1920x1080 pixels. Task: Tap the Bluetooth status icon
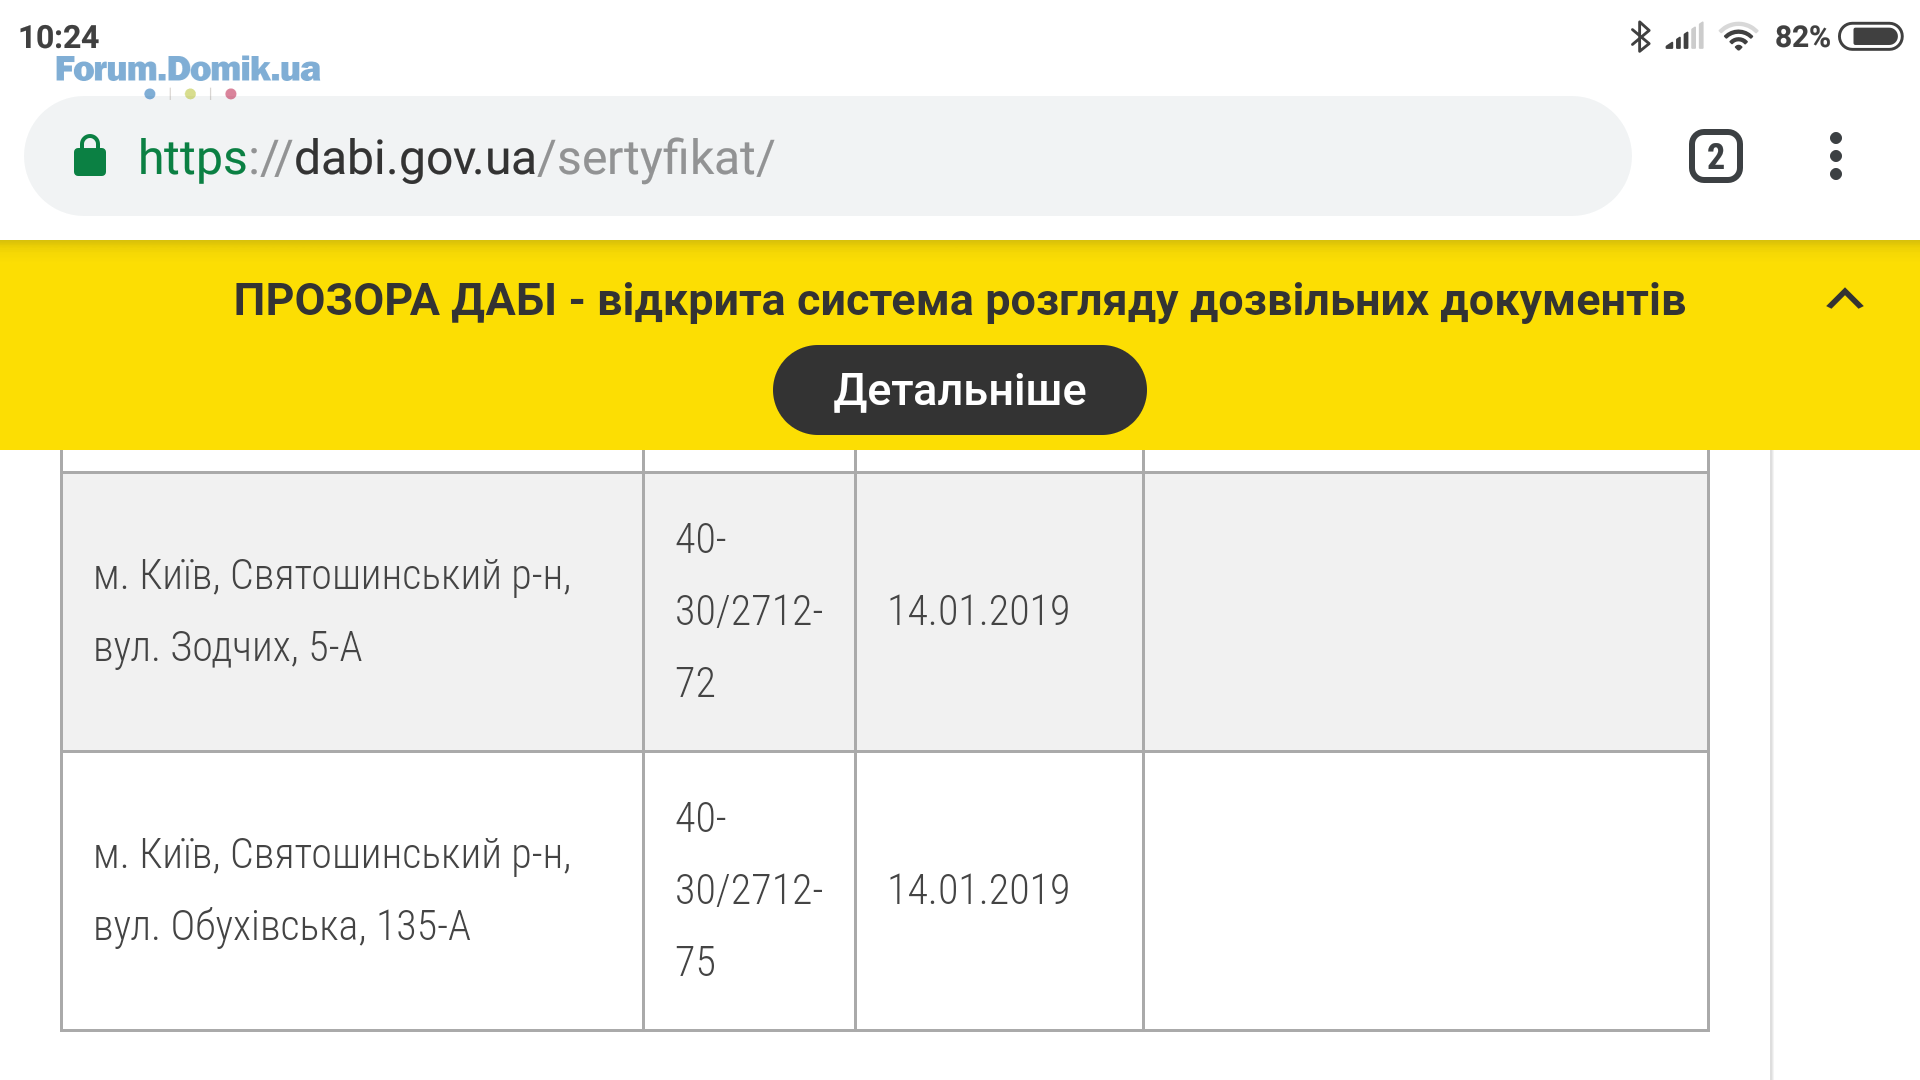[x=1640, y=37]
